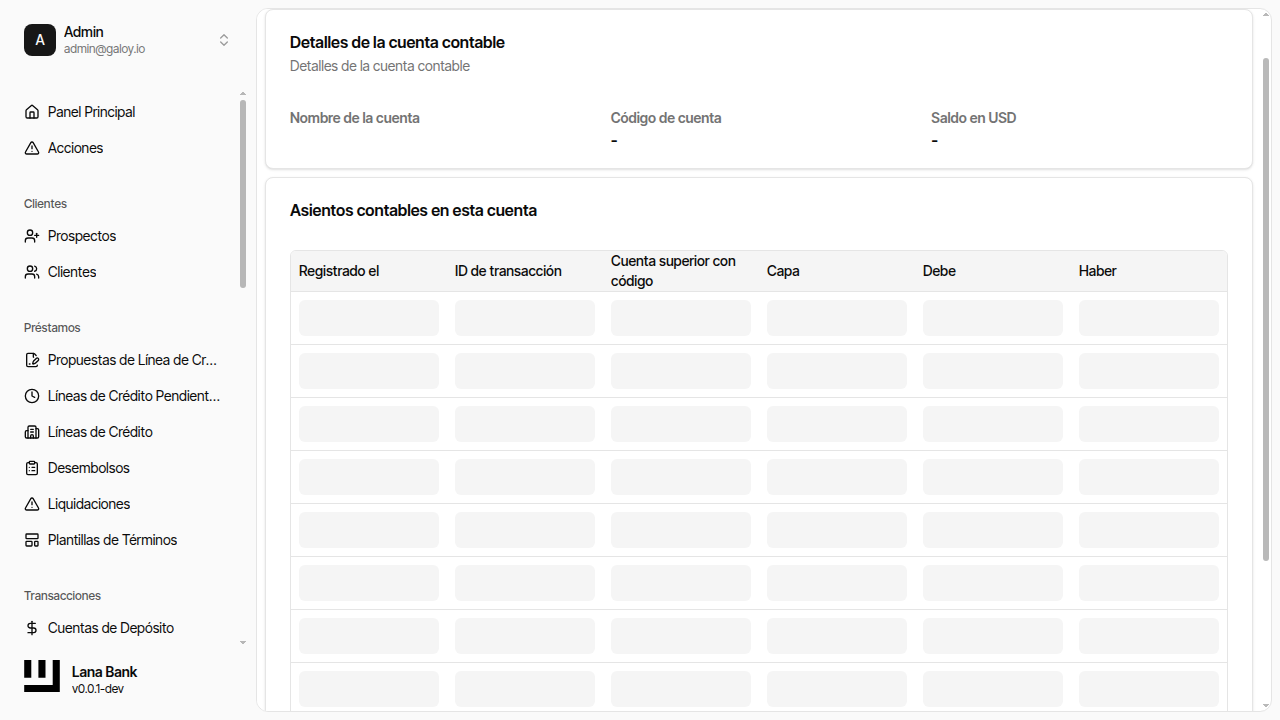
Task: Click the Clientes people icon
Action: tap(32, 272)
